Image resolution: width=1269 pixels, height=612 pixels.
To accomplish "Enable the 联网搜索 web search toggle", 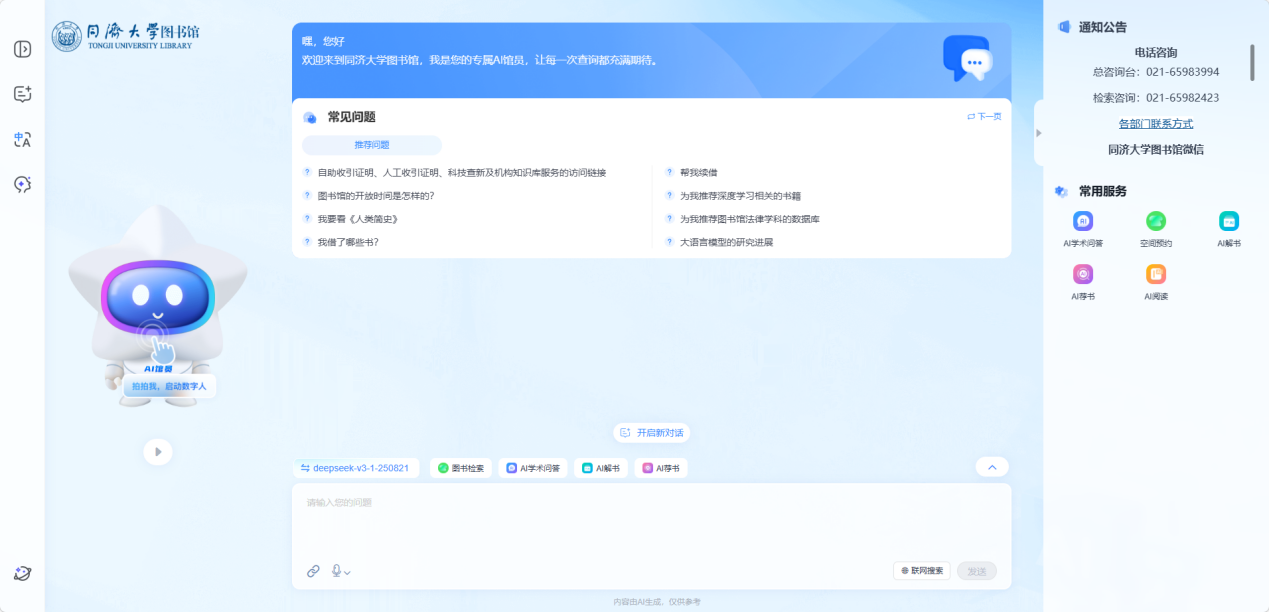I will 922,570.
